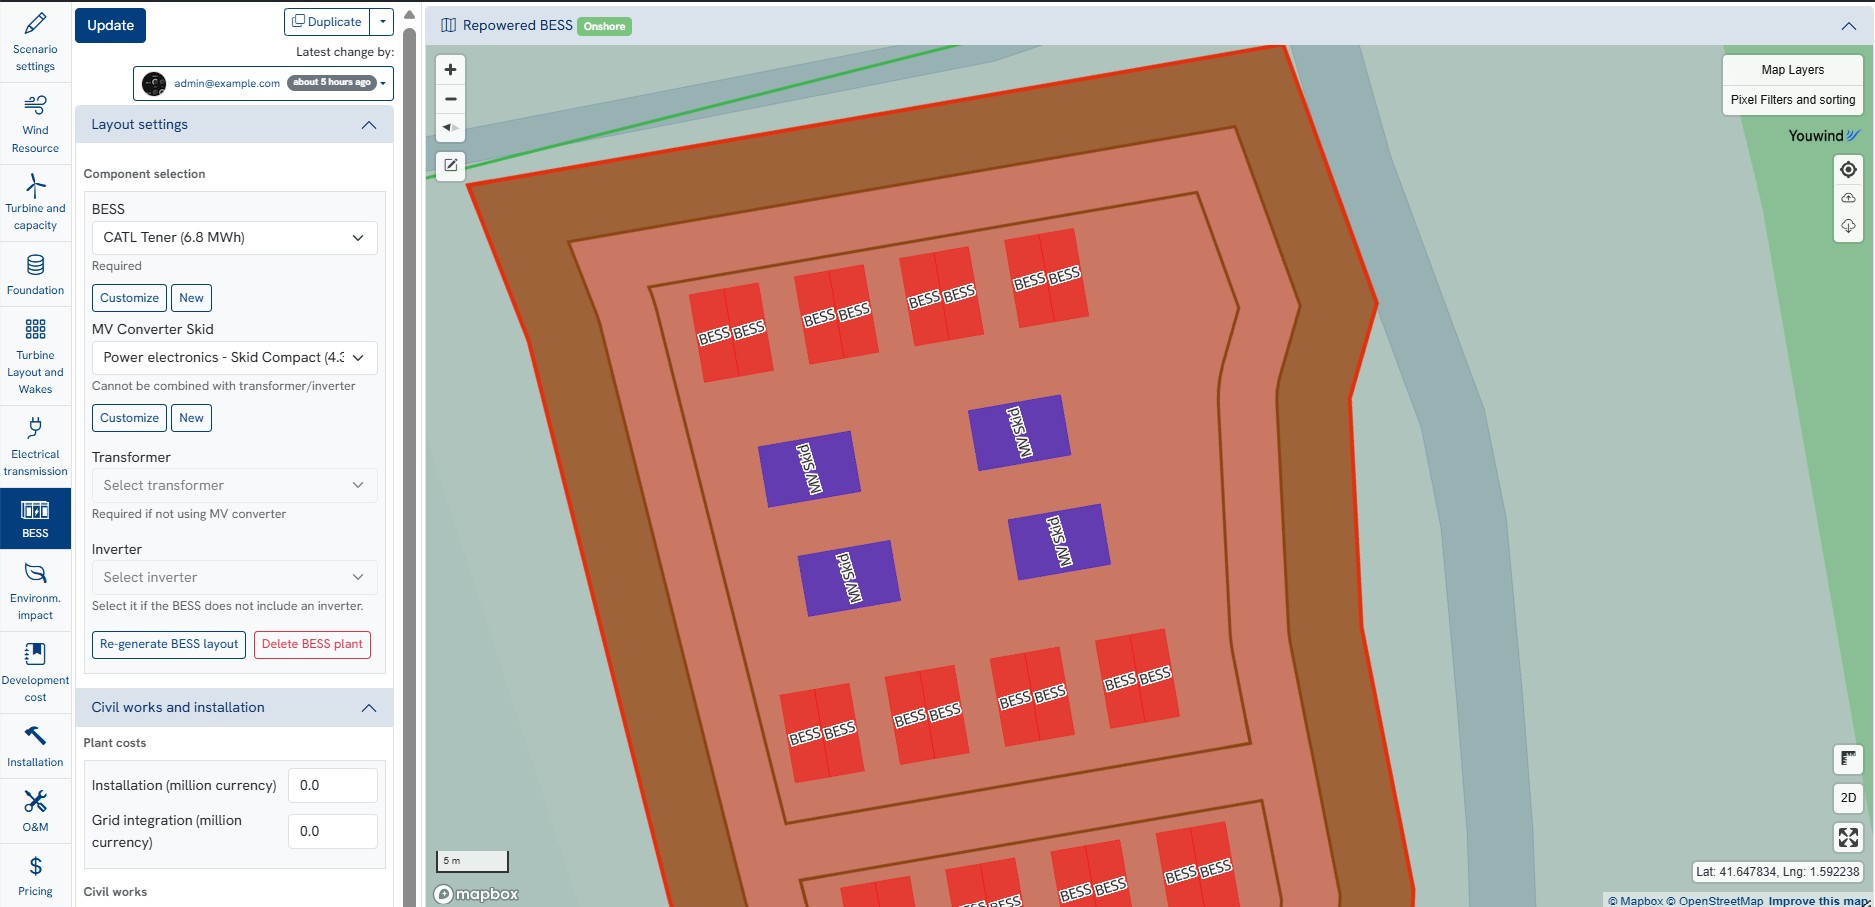Open the Foundation section
1875x907 pixels.
(35, 274)
